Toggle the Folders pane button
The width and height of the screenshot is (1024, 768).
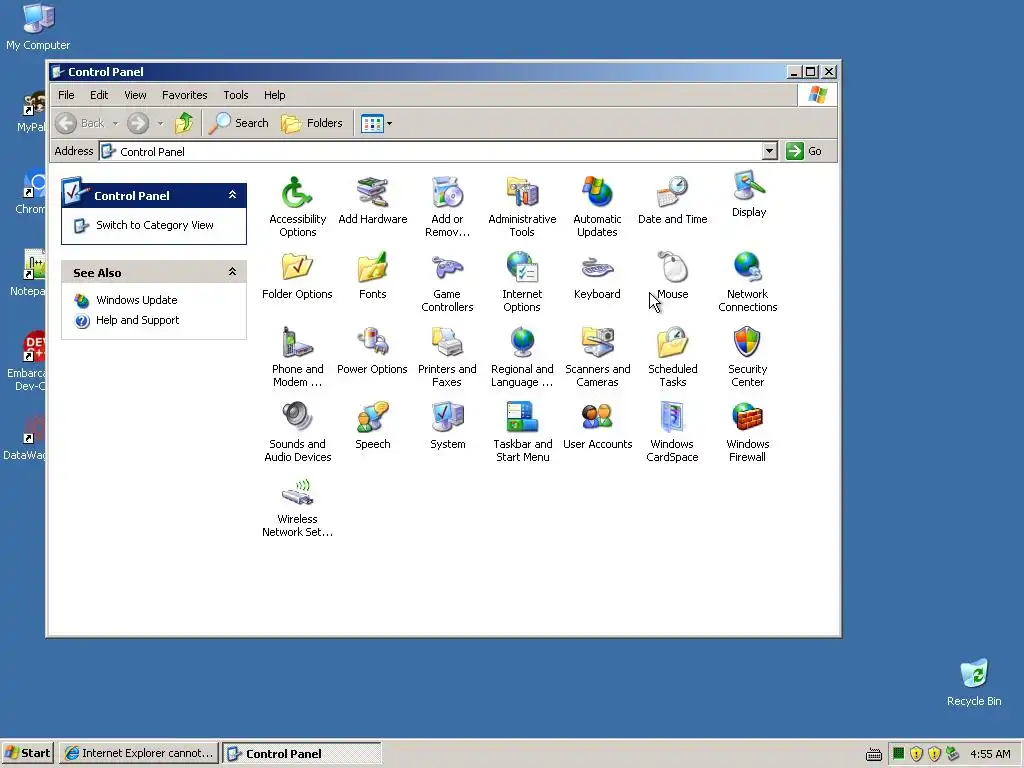point(312,123)
